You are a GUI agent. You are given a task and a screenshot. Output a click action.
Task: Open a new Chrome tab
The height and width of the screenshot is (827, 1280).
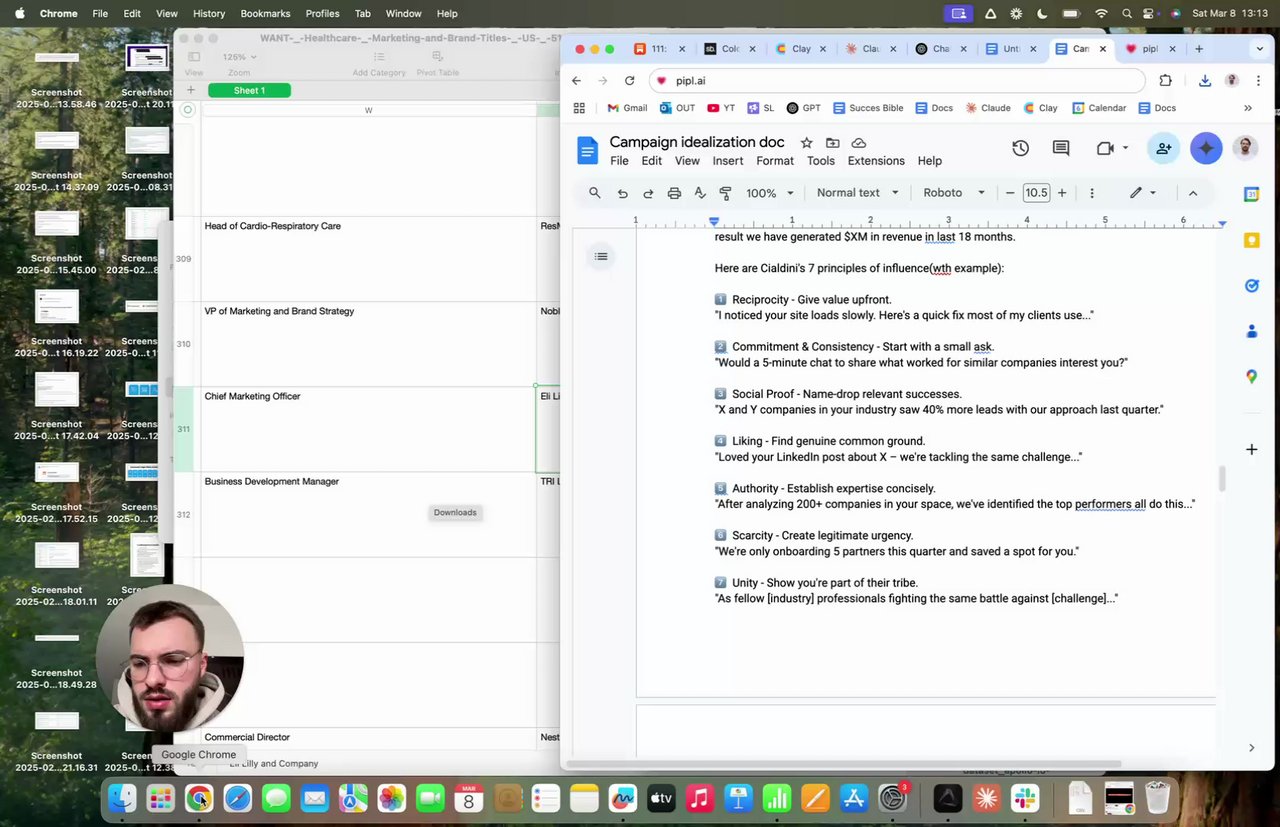(1198, 49)
